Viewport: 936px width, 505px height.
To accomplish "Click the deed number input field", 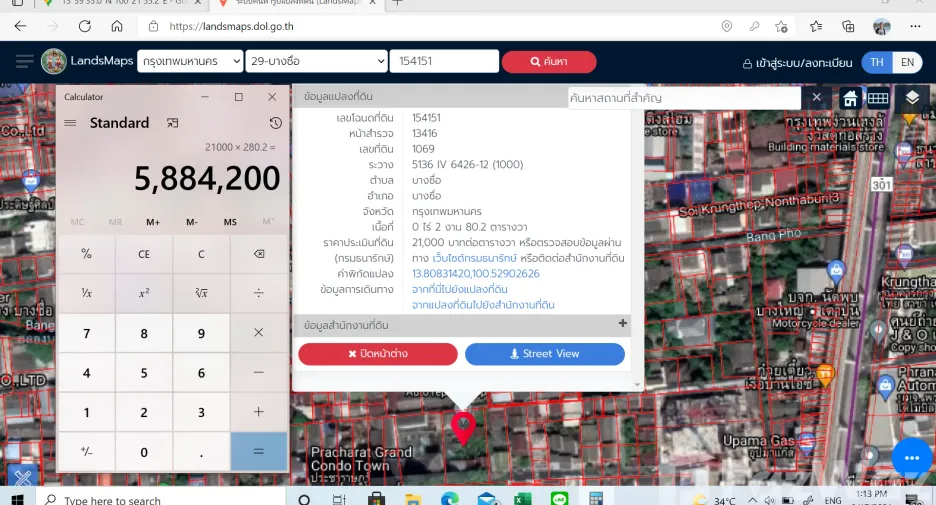I will (x=444, y=61).
